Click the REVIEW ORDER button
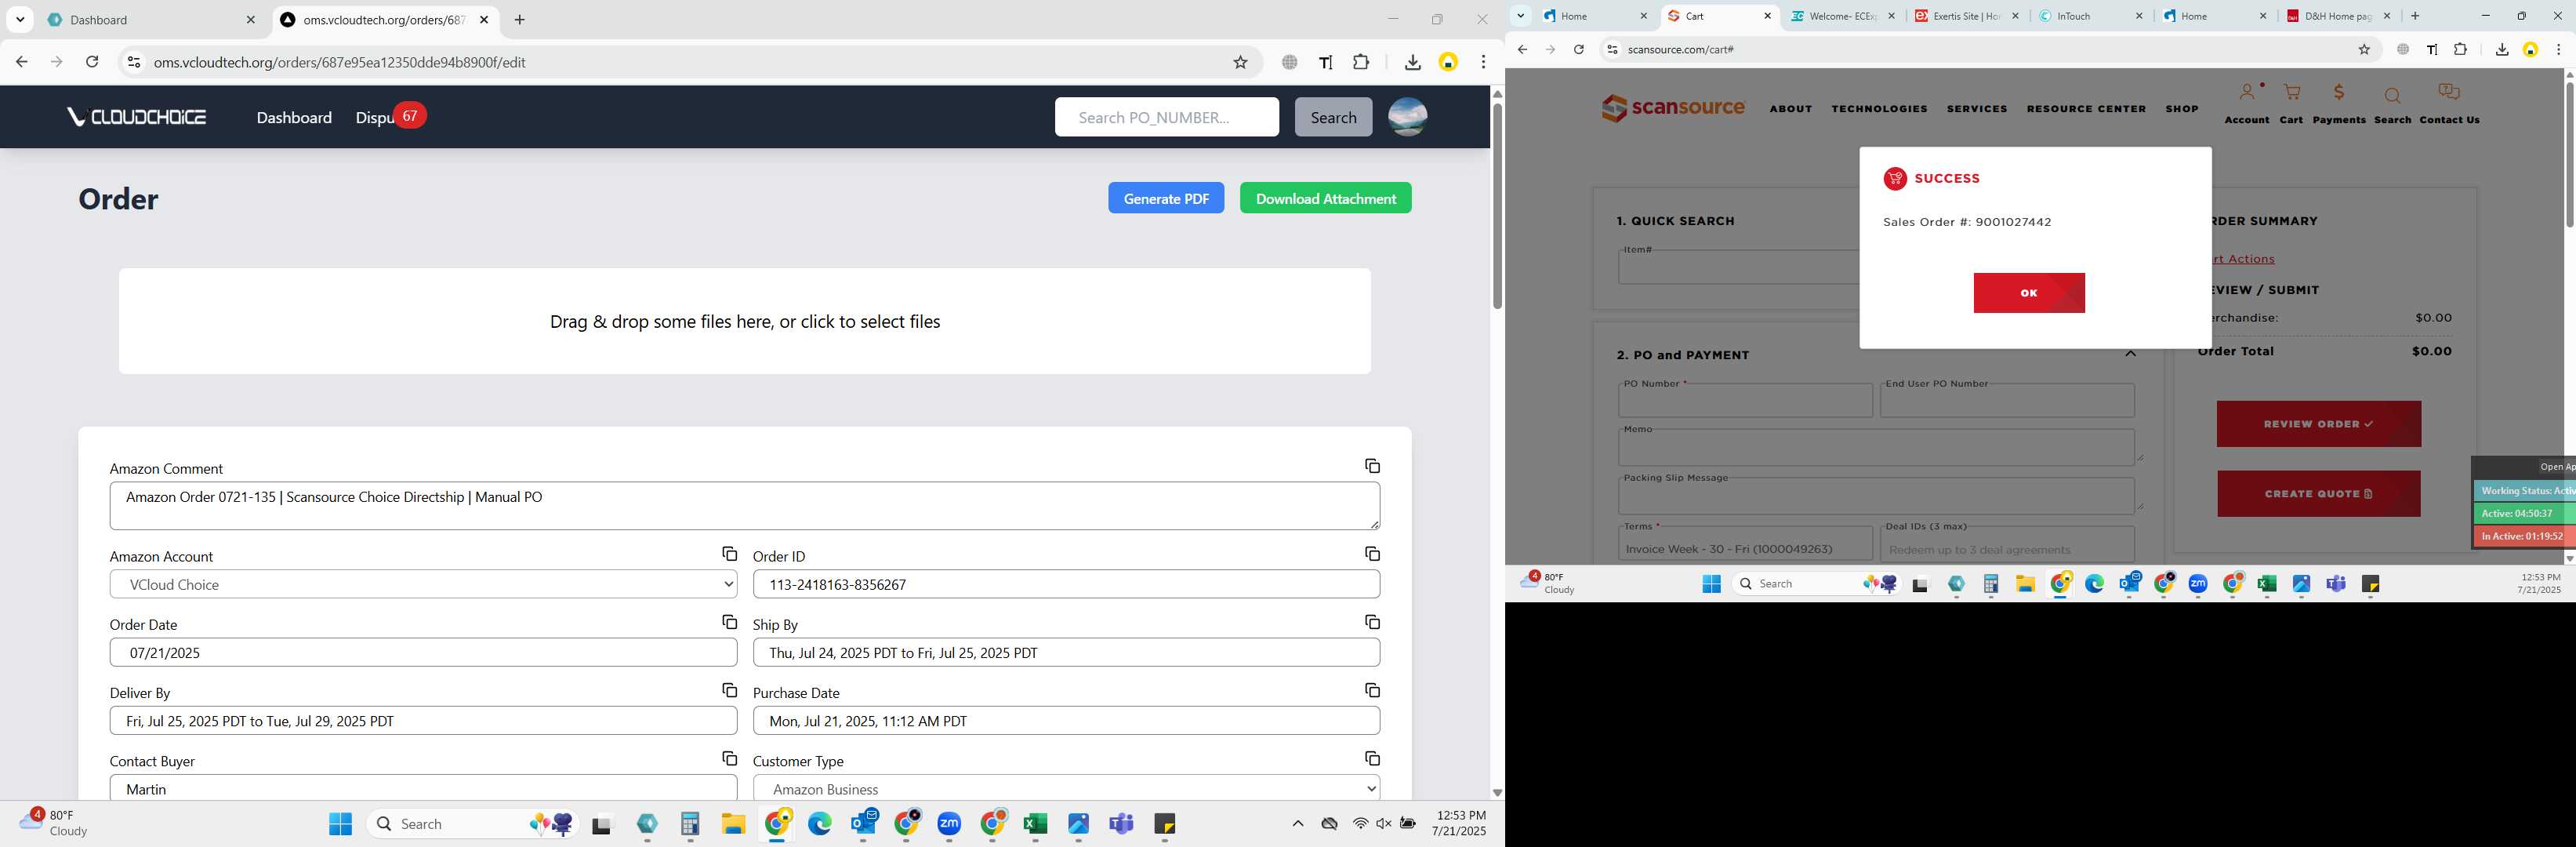2576x847 pixels. click(2318, 424)
